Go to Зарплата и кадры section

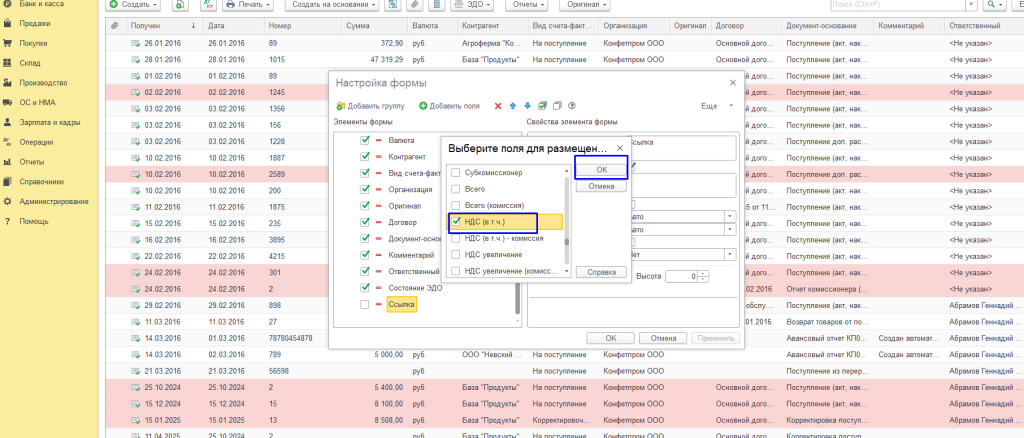click(50, 122)
